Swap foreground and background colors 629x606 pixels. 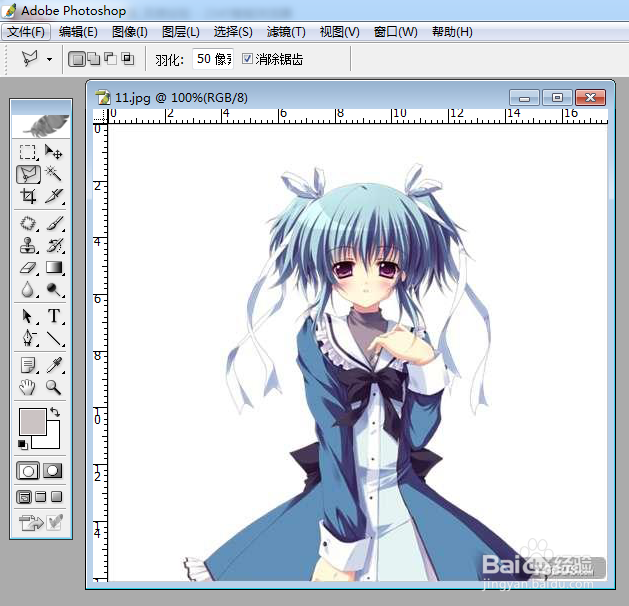55,412
